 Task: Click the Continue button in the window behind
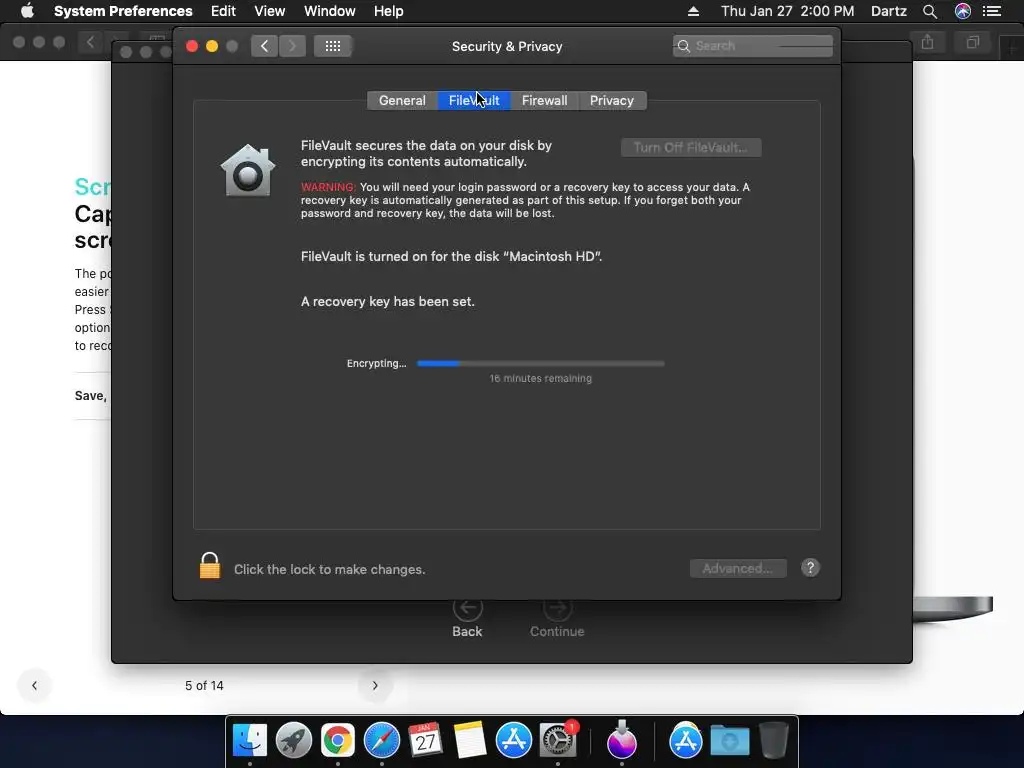click(556, 618)
